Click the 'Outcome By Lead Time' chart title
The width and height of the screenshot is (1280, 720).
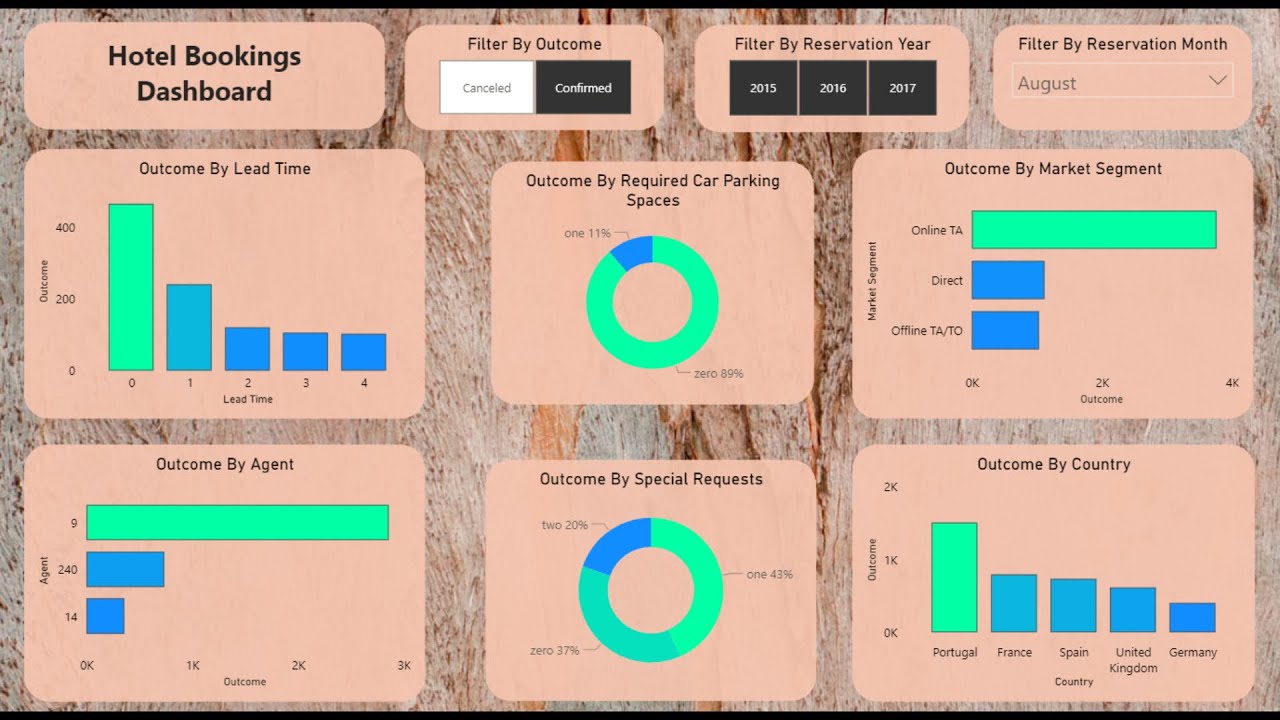[x=225, y=169]
